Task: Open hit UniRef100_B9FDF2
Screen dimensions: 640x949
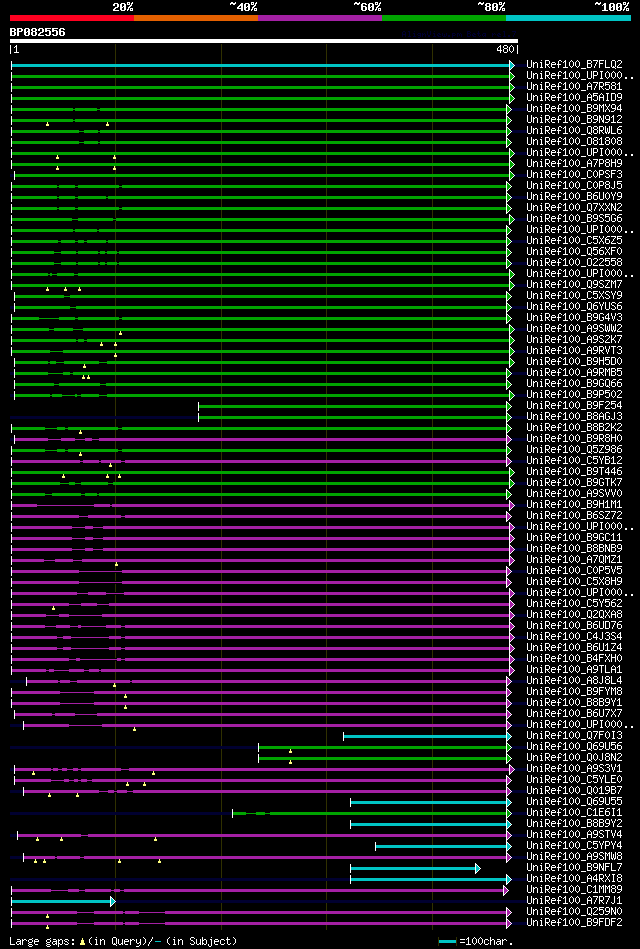Action: click(x=574, y=923)
